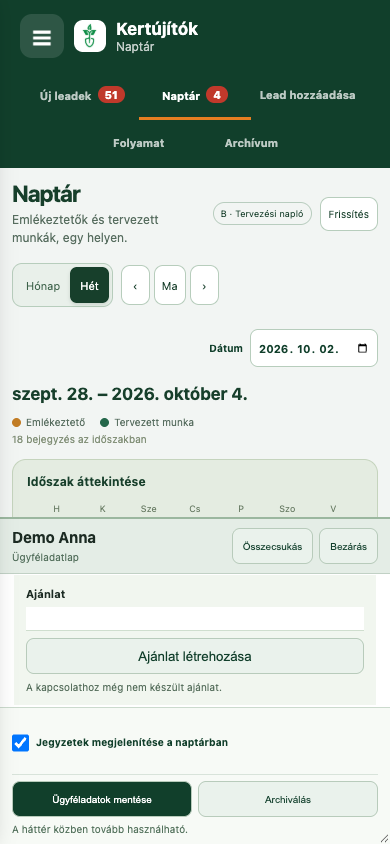Viewport: 390px width, 844px height.
Task: Click the Kertújítók plant logo icon
Action: pos(90,36)
